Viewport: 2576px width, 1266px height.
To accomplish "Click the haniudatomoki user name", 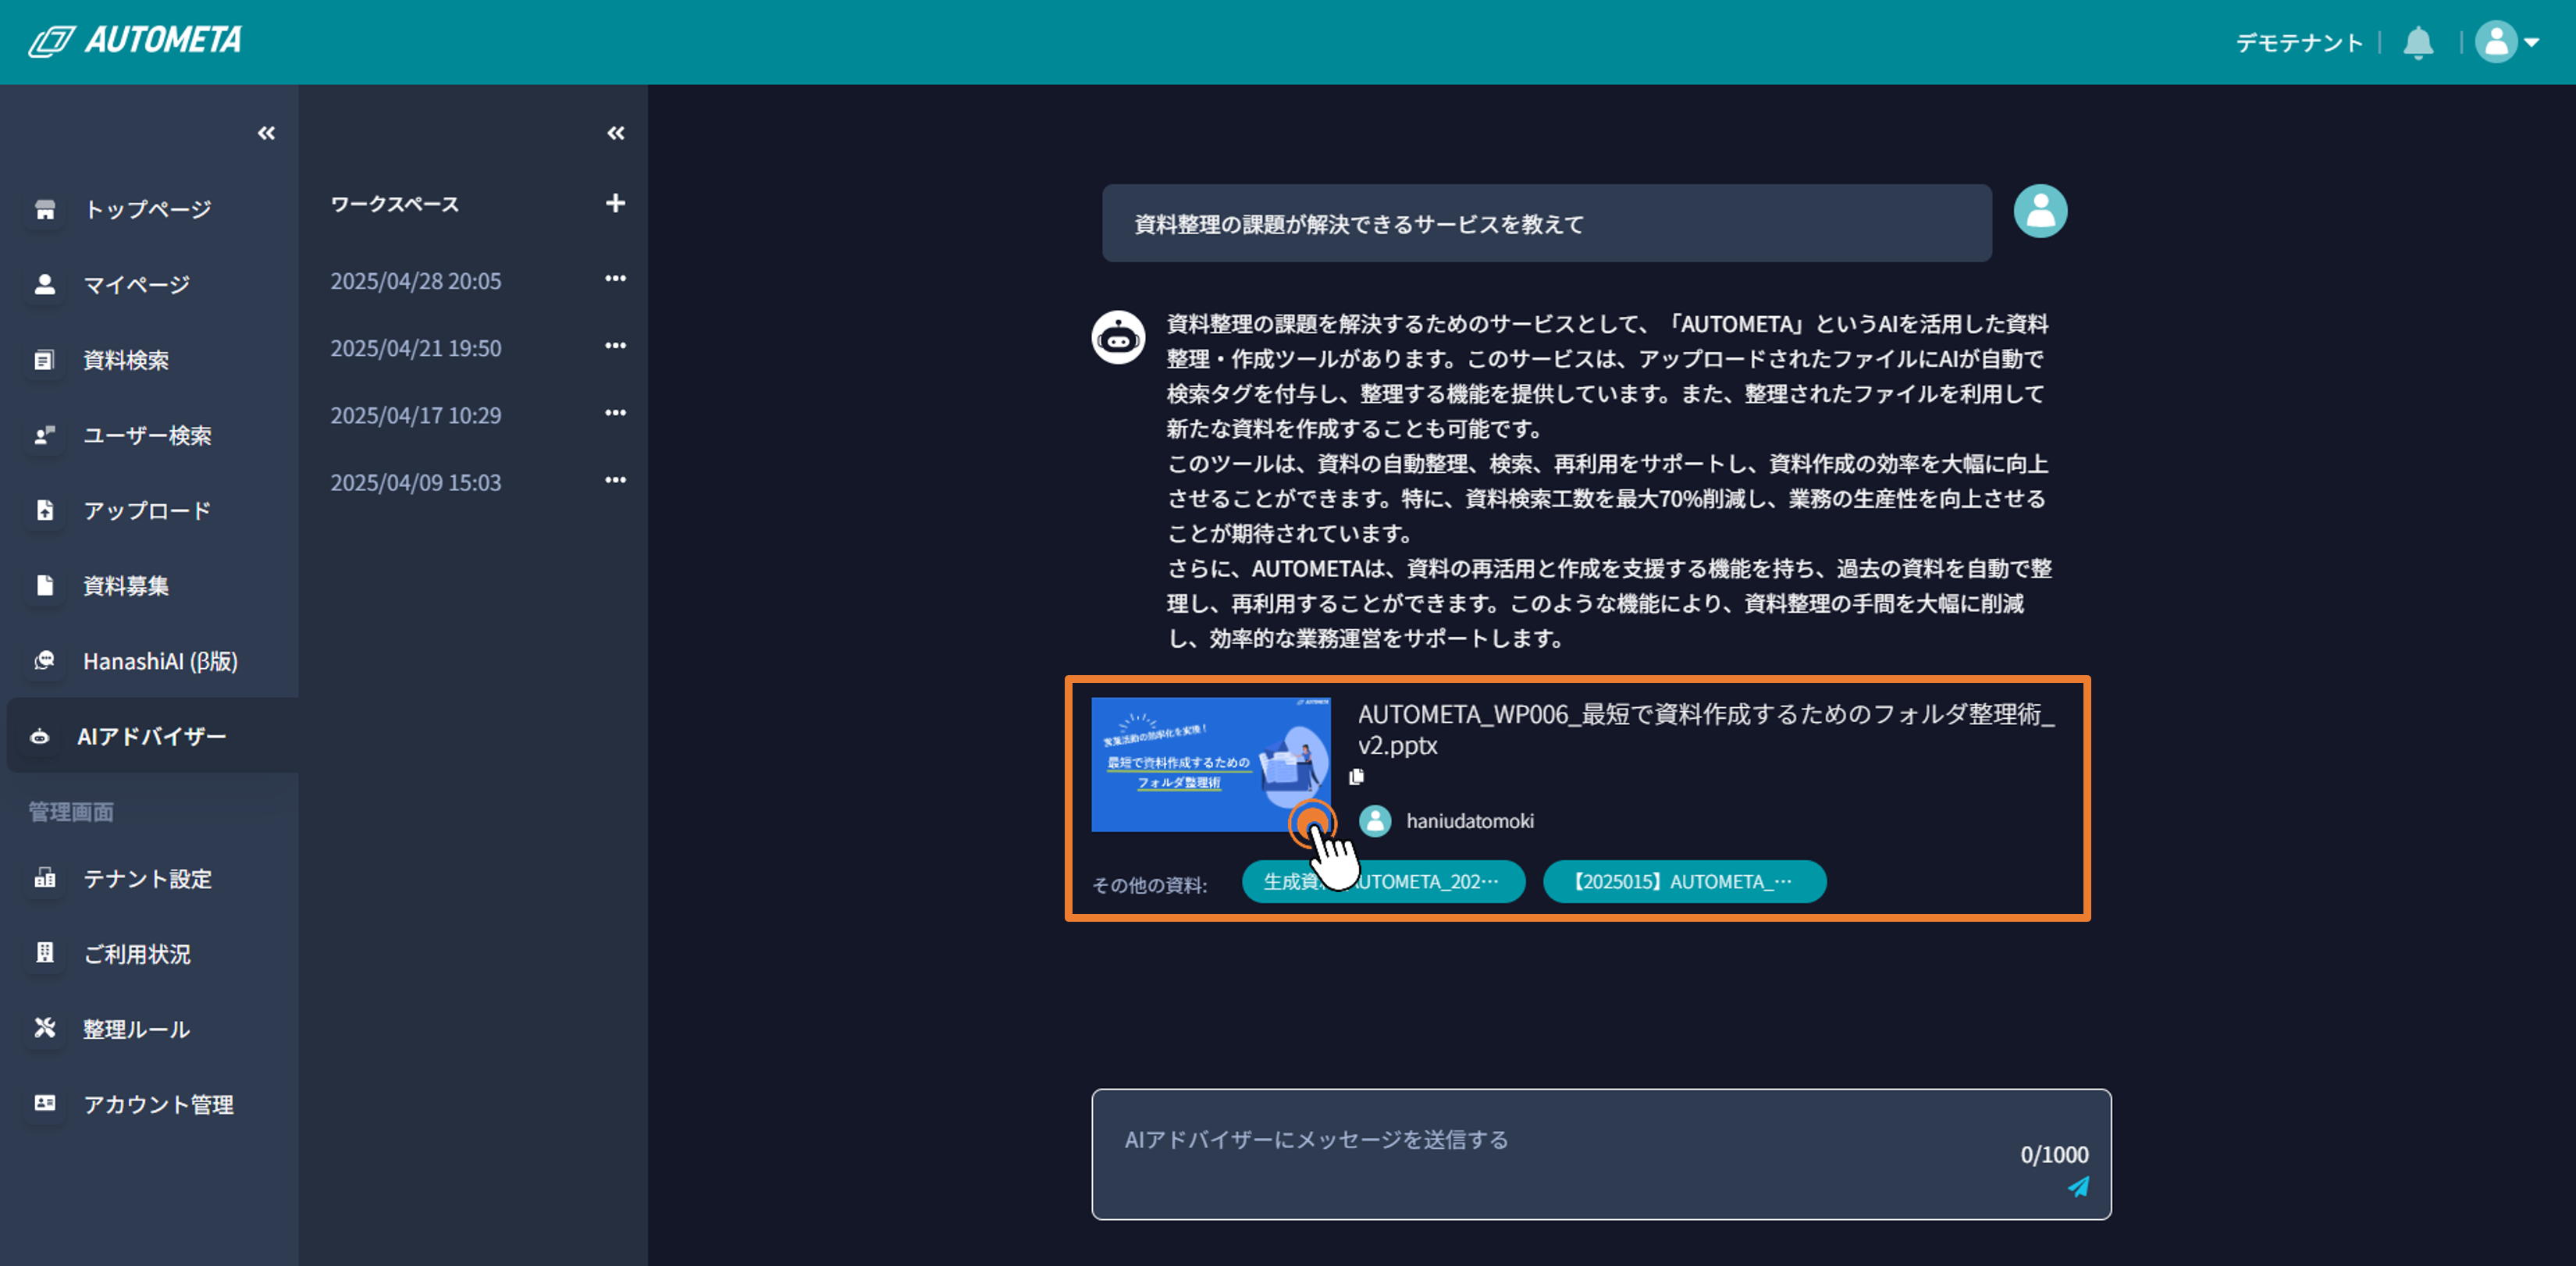I will 1470,821.
